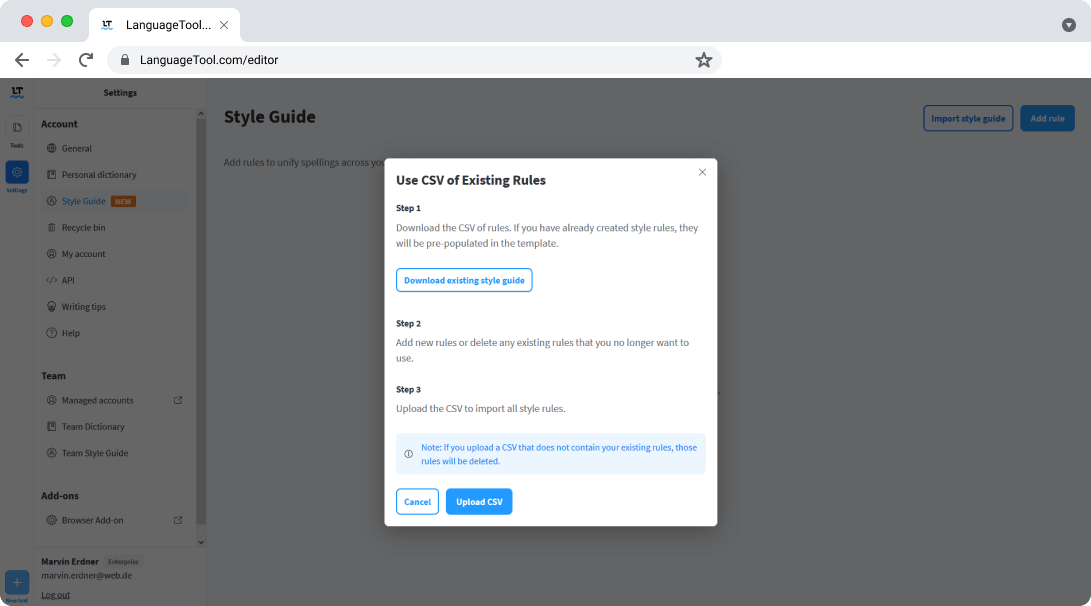This screenshot has width=1091, height=606.
Task: Click the book icon beside Personal dictionary
Action: click(51, 175)
